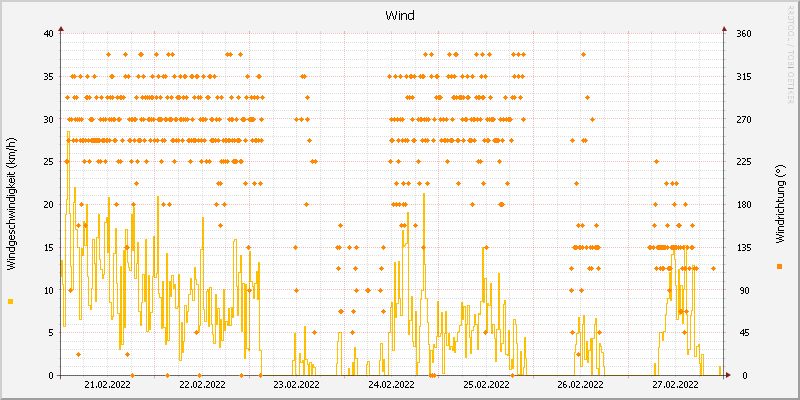Click the date label 22.02.2022

point(202,384)
